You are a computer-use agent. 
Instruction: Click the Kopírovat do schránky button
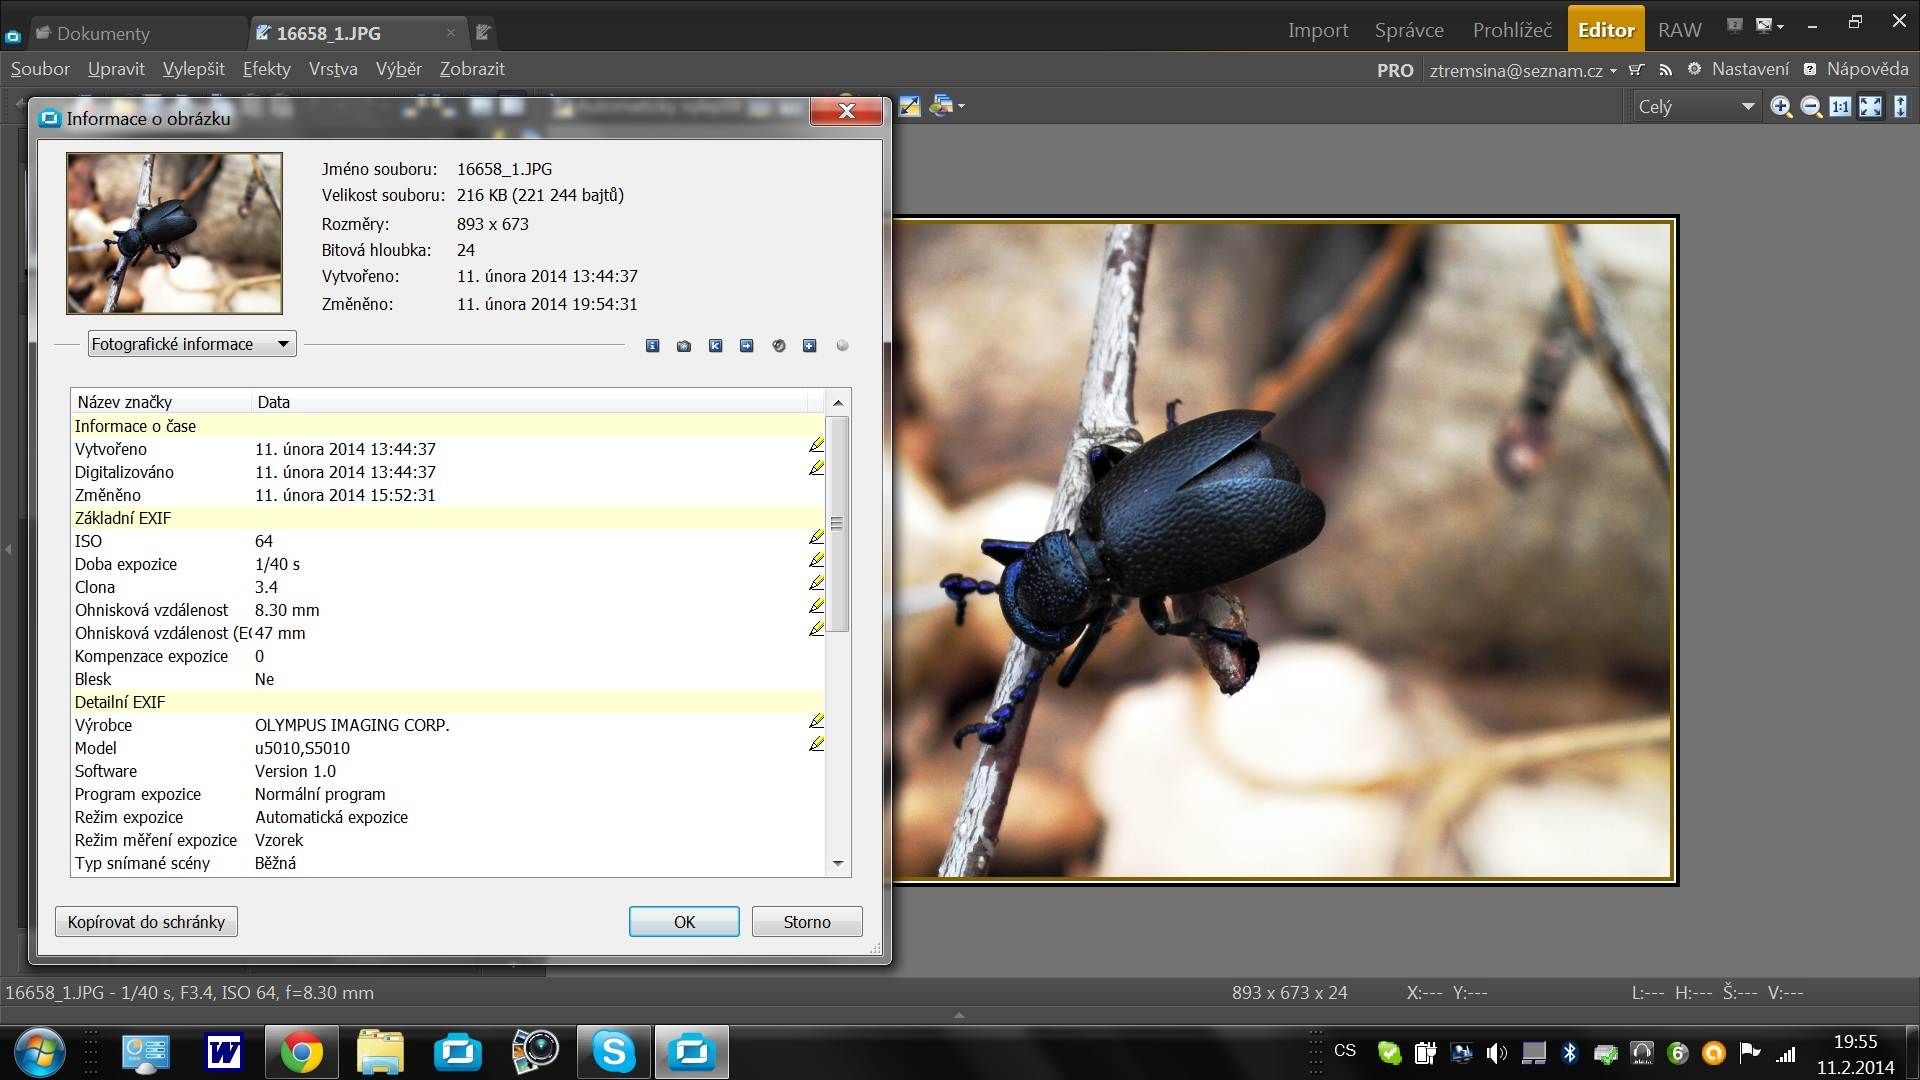[x=146, y=922]
